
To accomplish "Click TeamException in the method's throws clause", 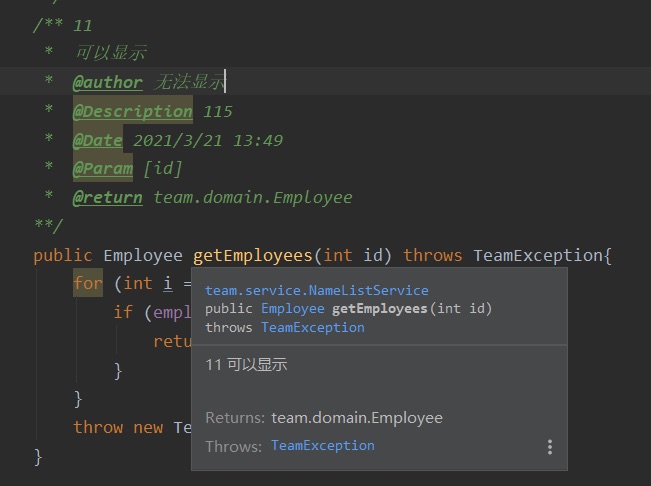I will (x=537, y=255).
